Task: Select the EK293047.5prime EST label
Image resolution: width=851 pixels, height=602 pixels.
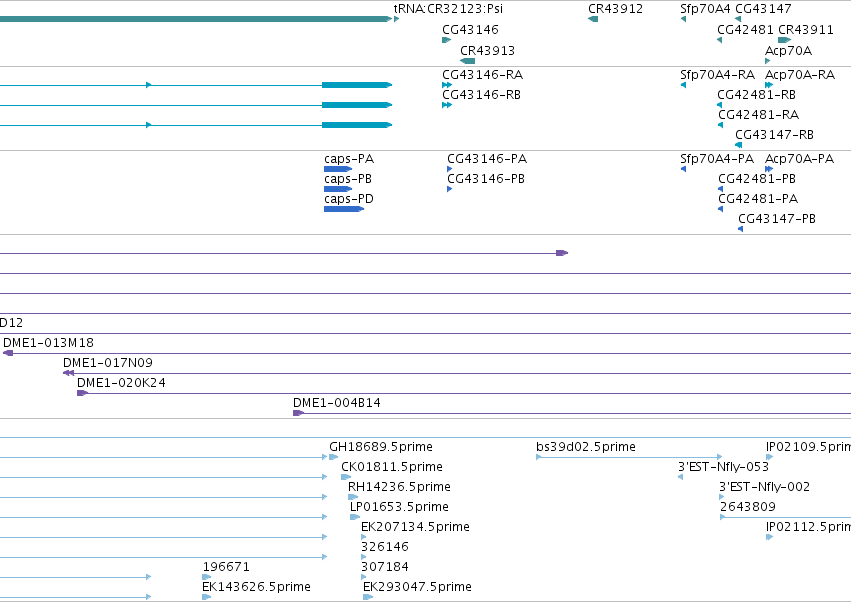Action: point(417,587)
